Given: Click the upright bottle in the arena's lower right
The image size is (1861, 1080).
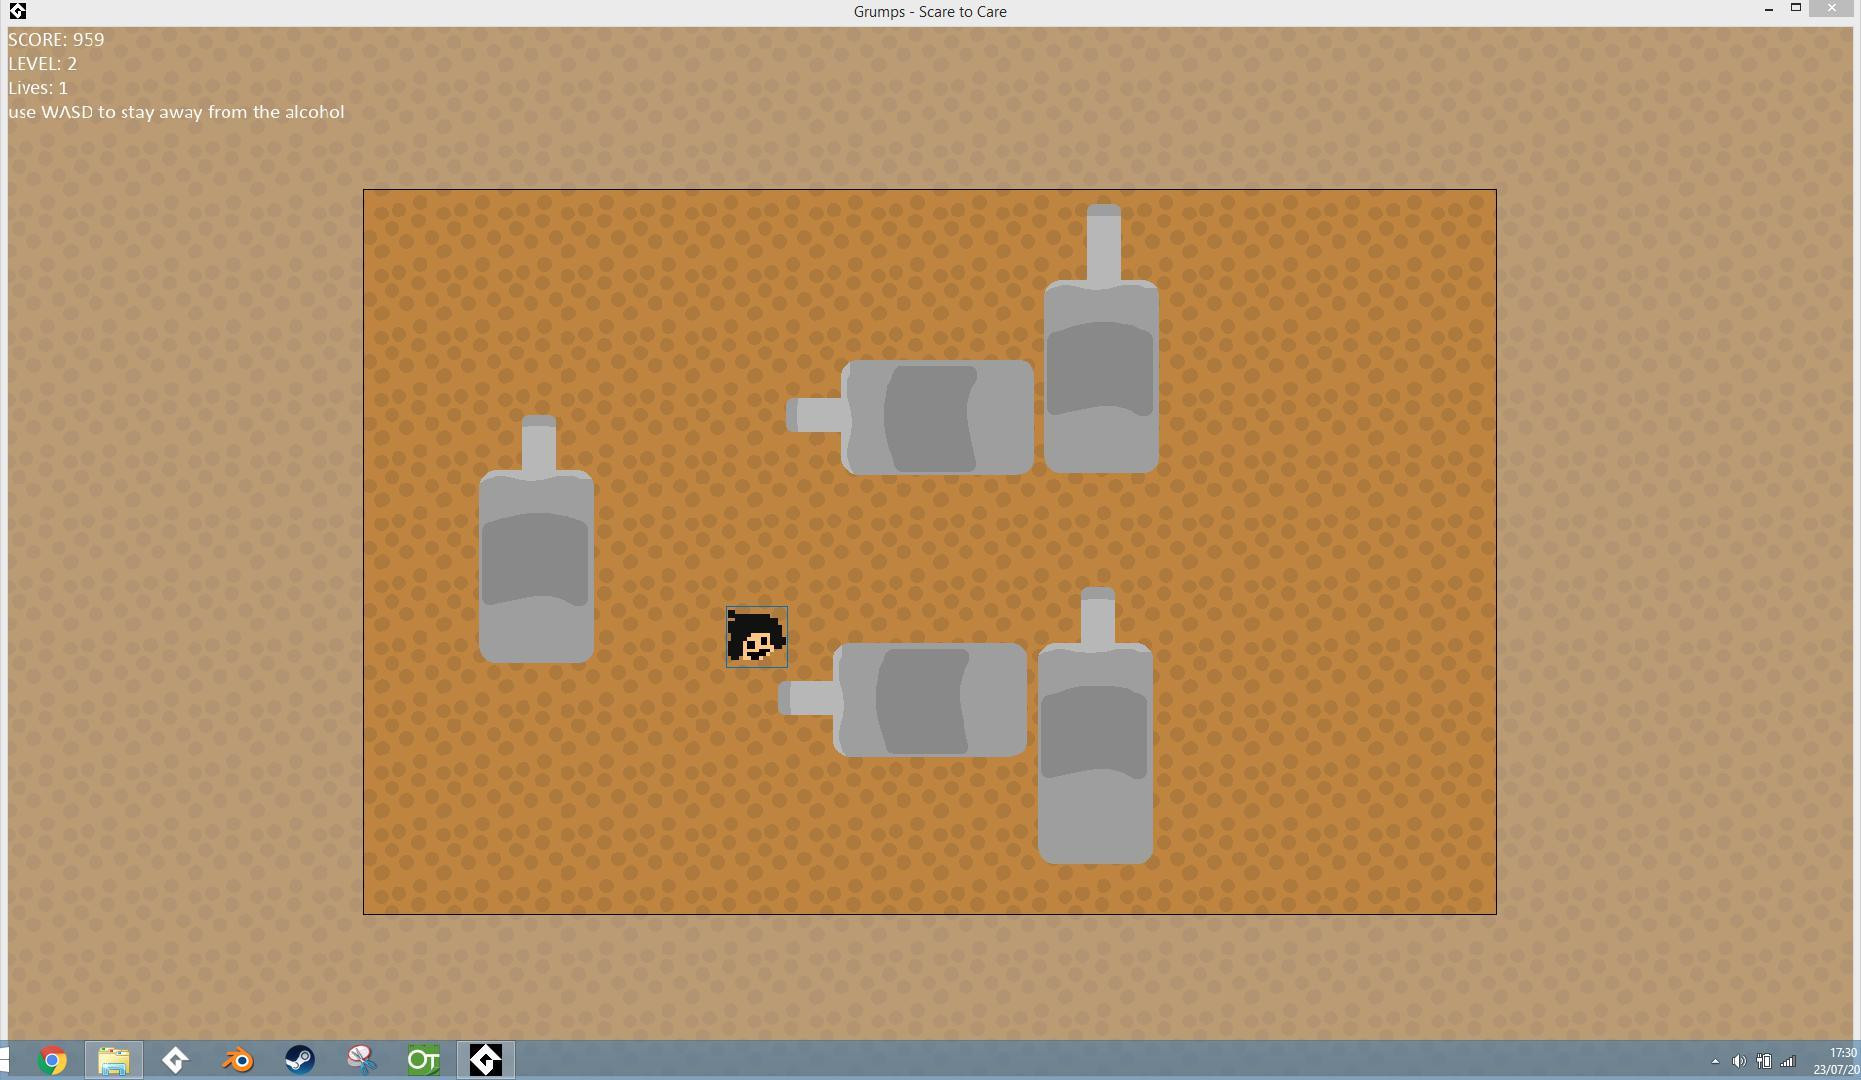Looking at the screenshot, I should [1095, 726].
